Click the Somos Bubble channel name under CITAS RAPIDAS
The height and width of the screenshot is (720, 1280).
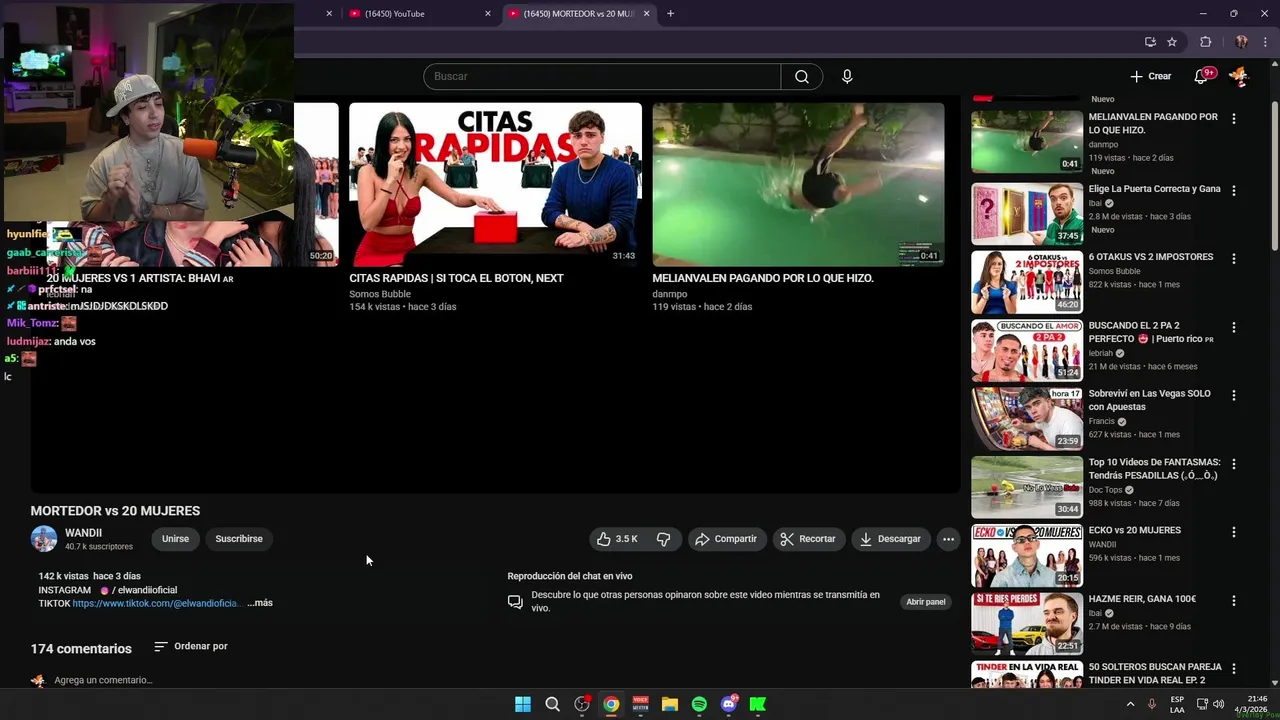(380, 294)
